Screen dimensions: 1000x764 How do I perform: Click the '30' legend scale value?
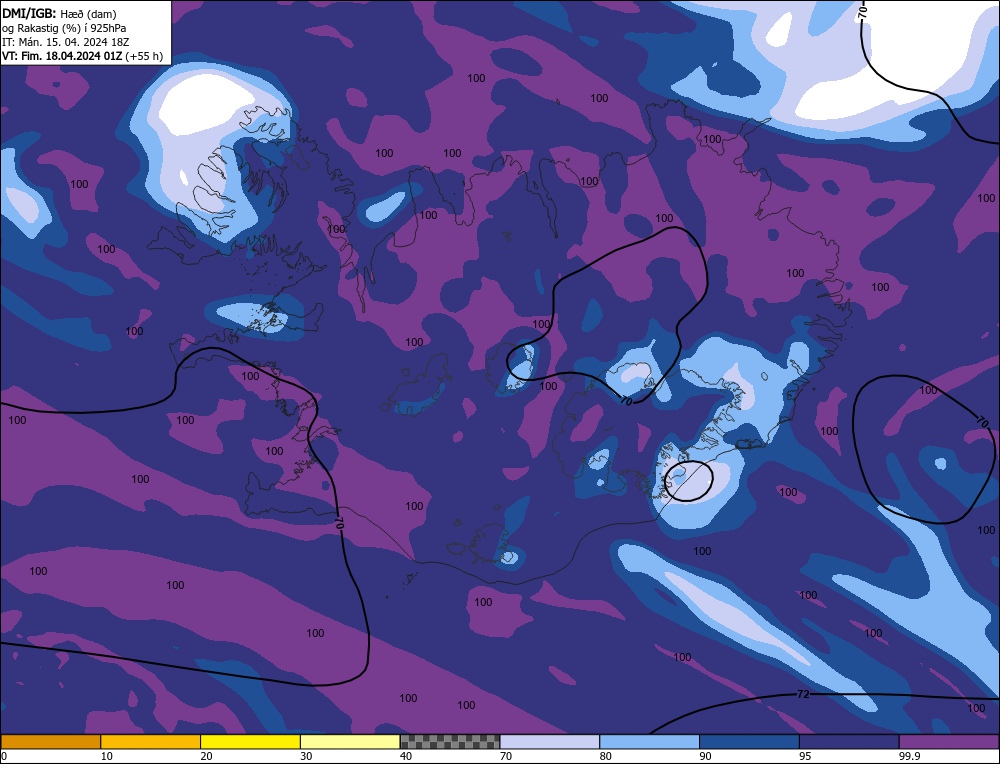[306, 756]
